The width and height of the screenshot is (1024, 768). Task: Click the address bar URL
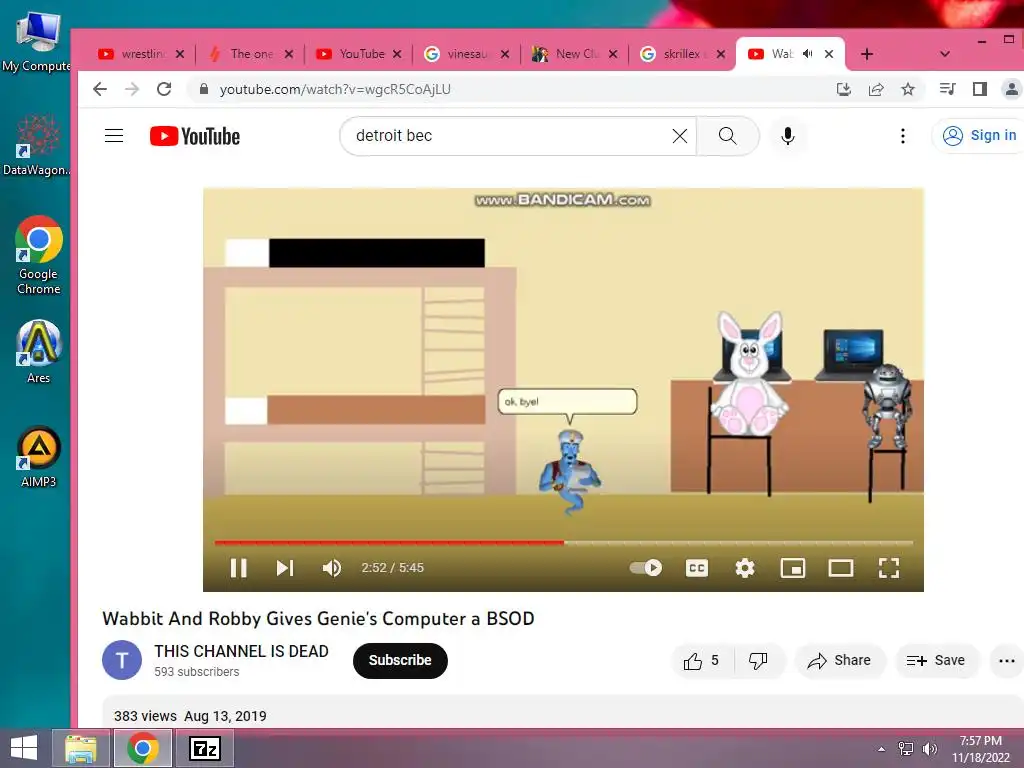(335, 89)
